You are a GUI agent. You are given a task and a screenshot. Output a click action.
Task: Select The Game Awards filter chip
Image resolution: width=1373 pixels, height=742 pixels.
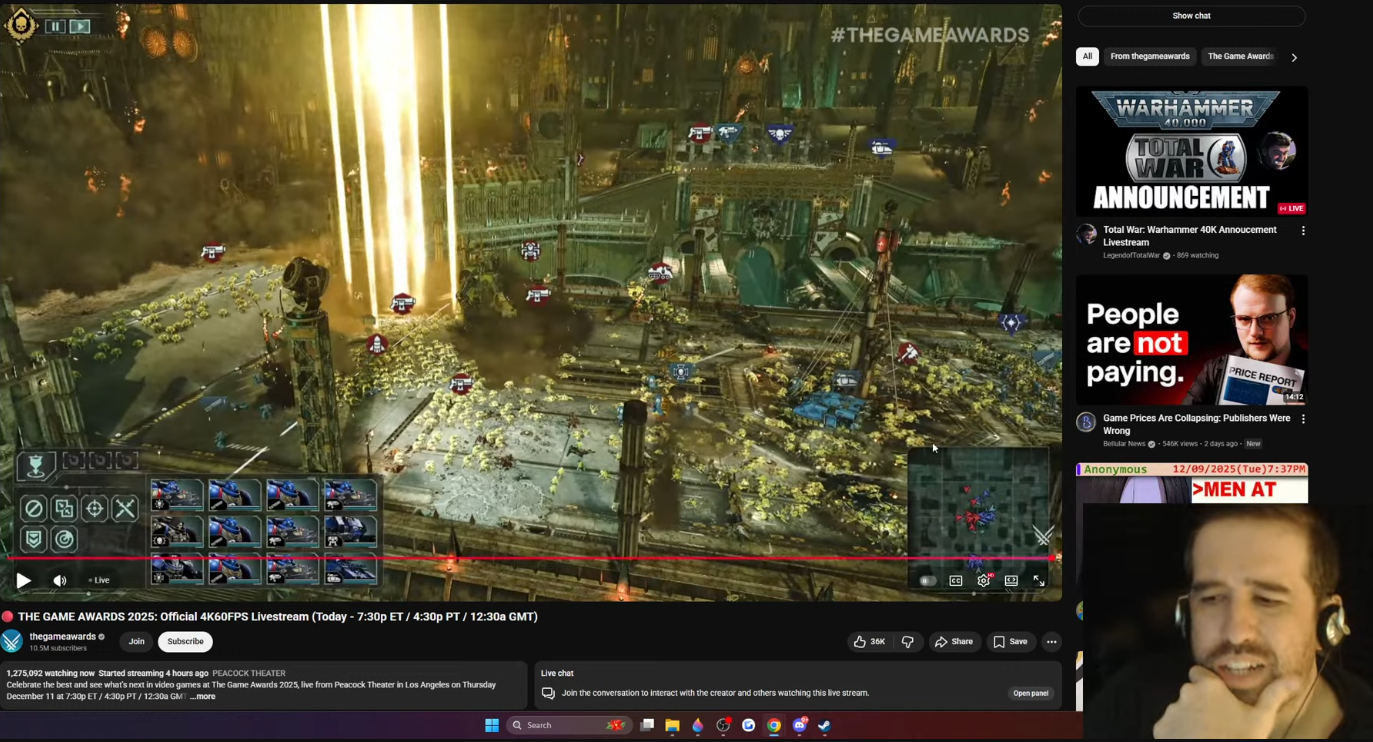1240,57
